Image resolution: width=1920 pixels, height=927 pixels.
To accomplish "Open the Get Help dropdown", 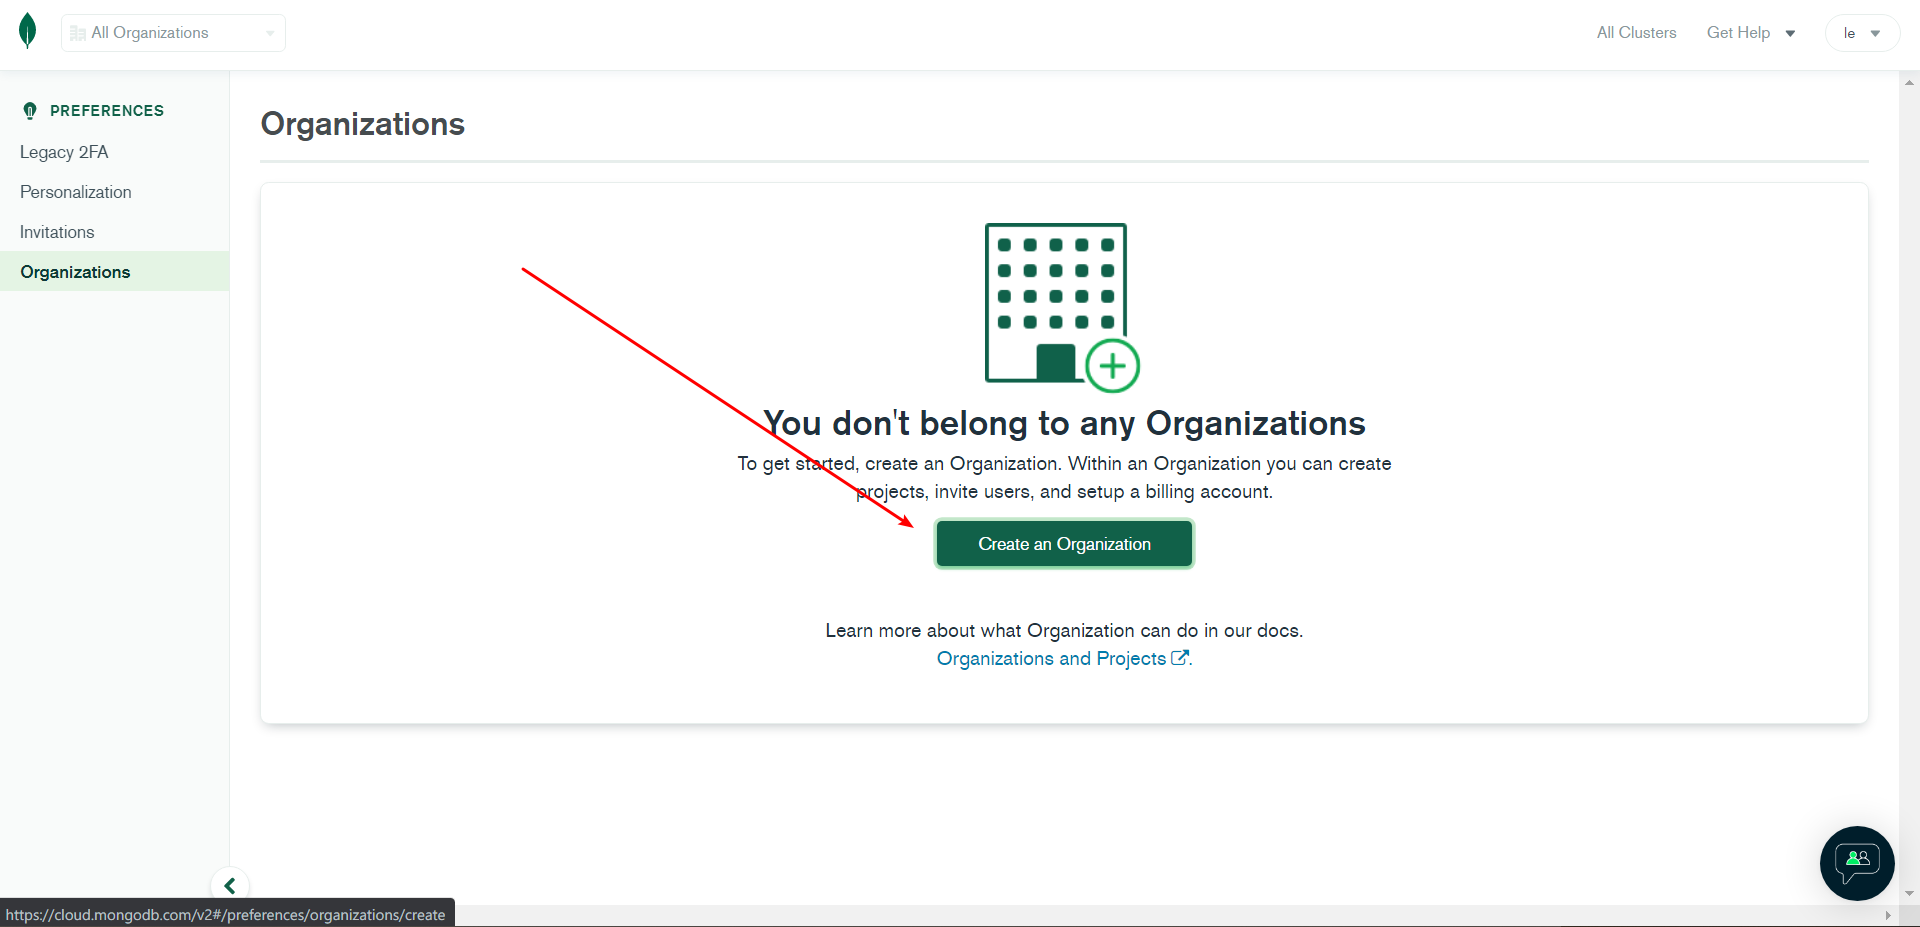I will click(1750, 32).
